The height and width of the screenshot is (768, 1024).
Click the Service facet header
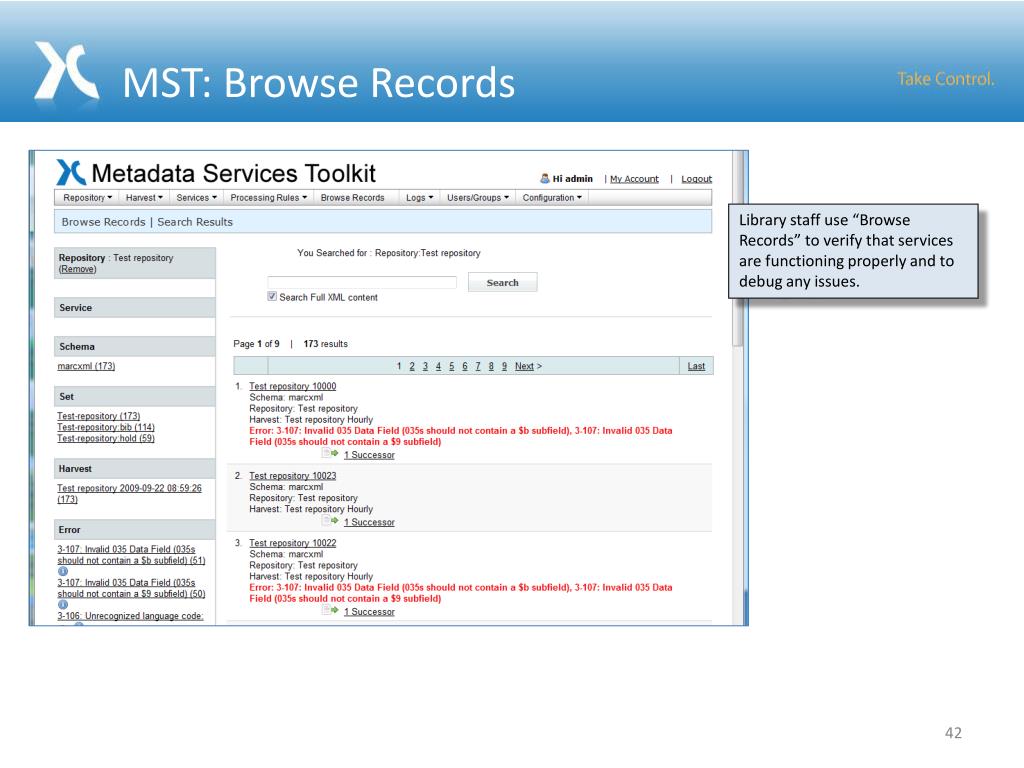[135, 308]
